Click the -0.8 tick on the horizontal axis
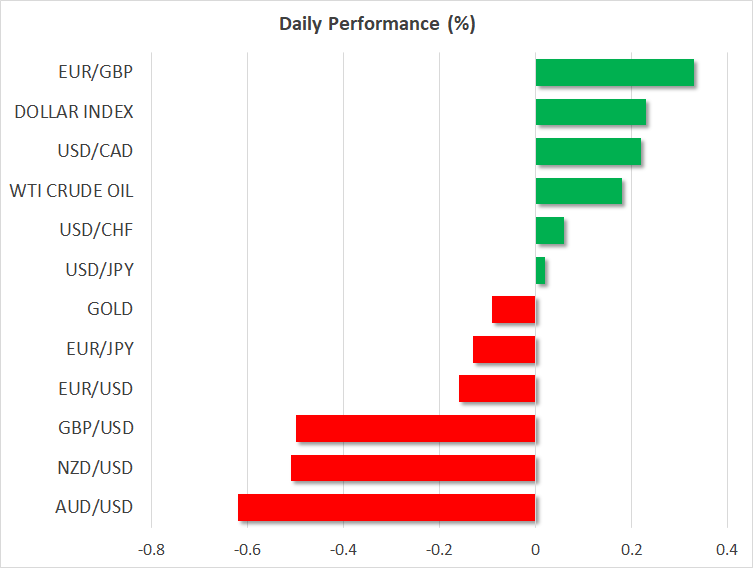 point(151,549)
